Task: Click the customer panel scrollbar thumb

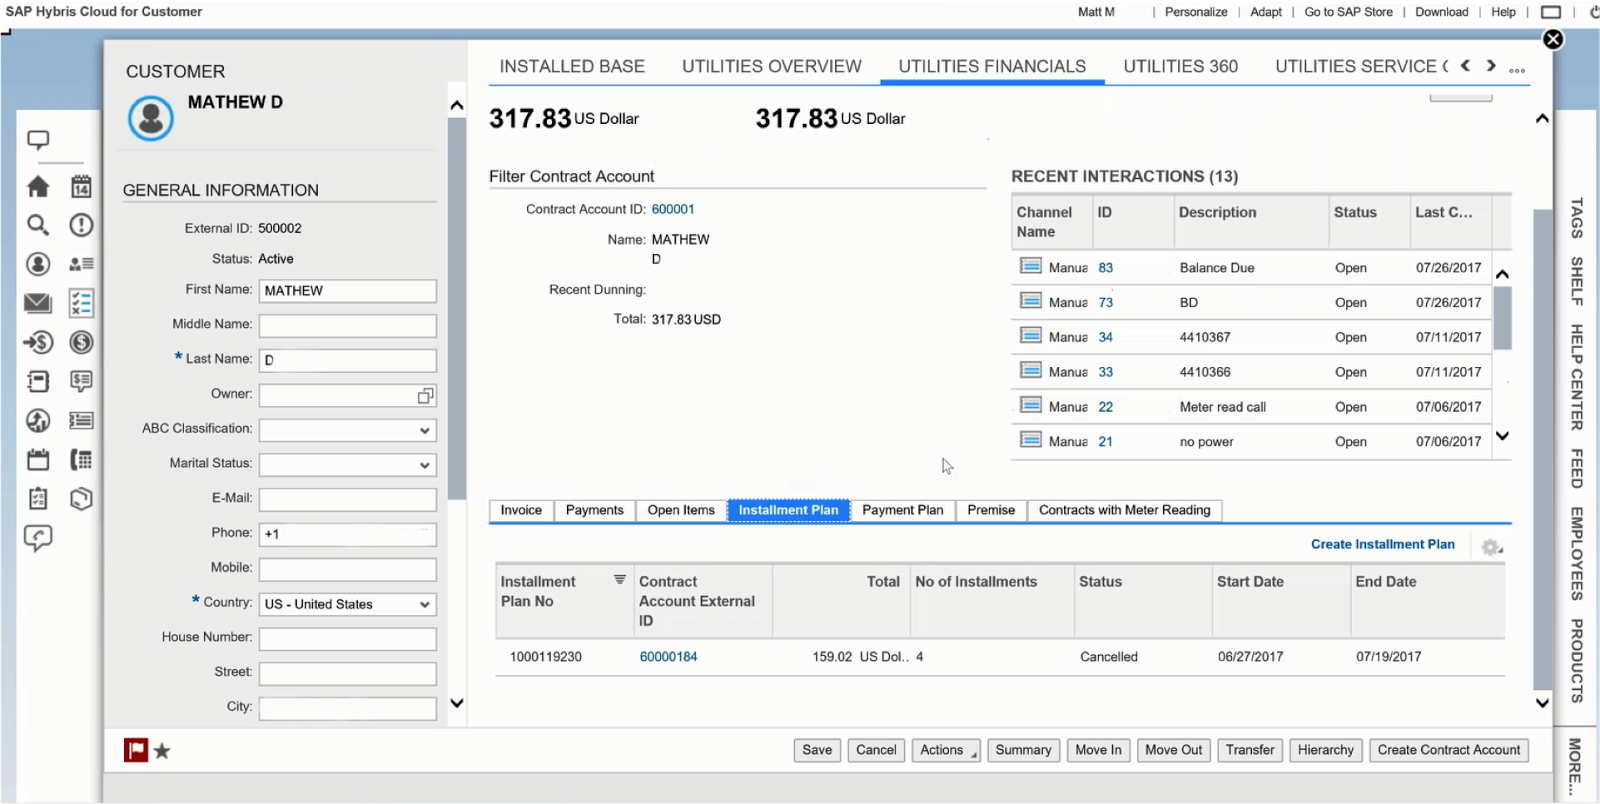Action: 456,308
